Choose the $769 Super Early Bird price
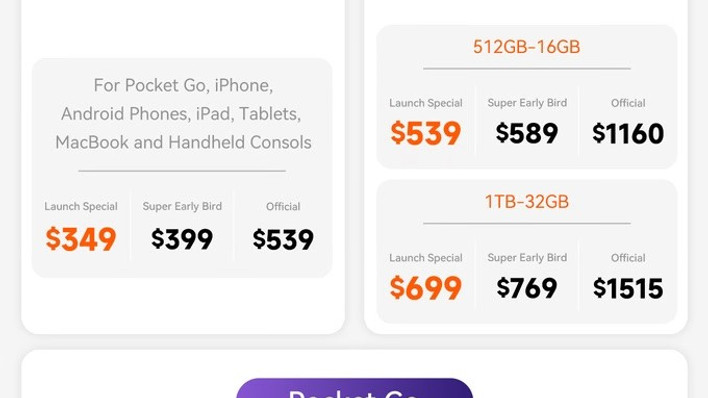The height and width of the screenshot is (398, 708). click(x=526, y=288)
